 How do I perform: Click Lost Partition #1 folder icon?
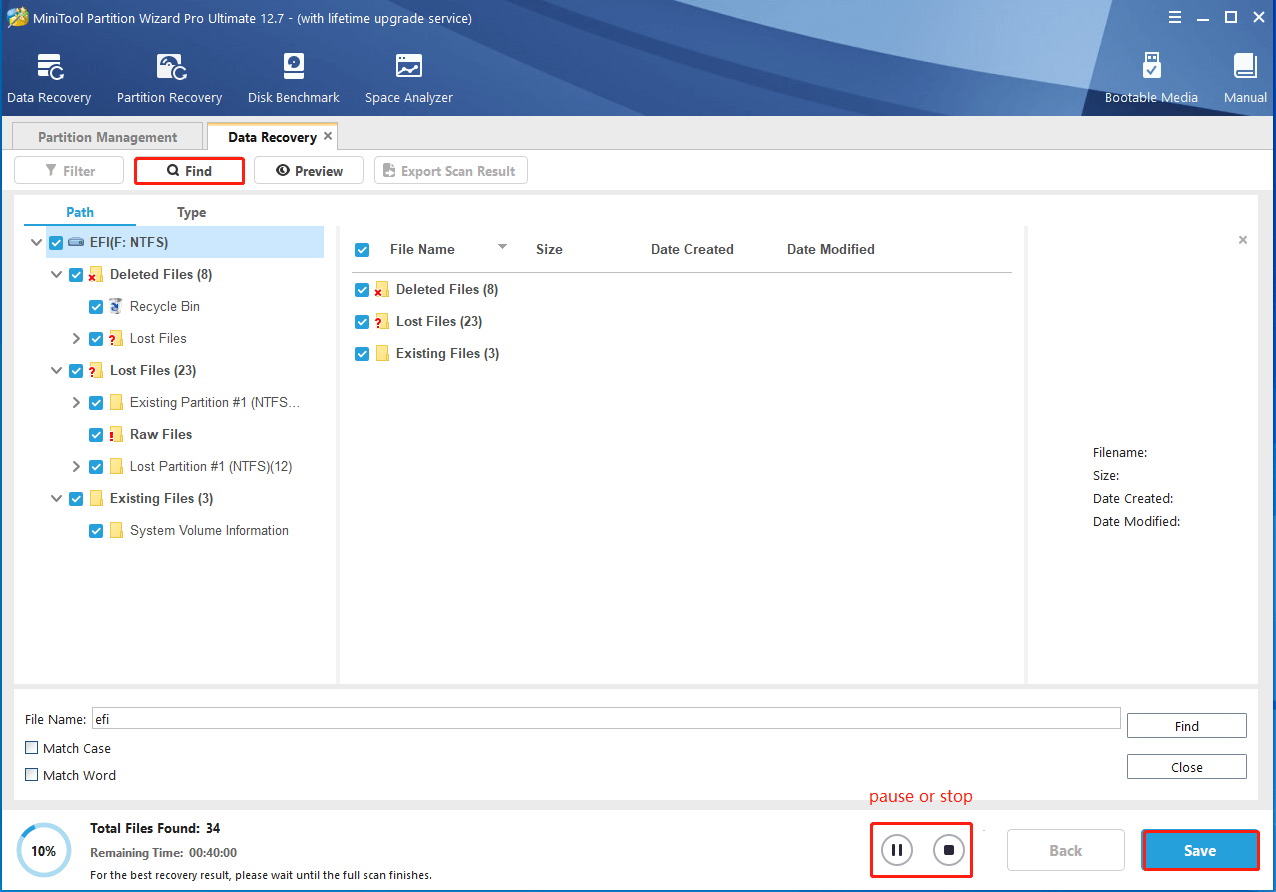(116, 466)
